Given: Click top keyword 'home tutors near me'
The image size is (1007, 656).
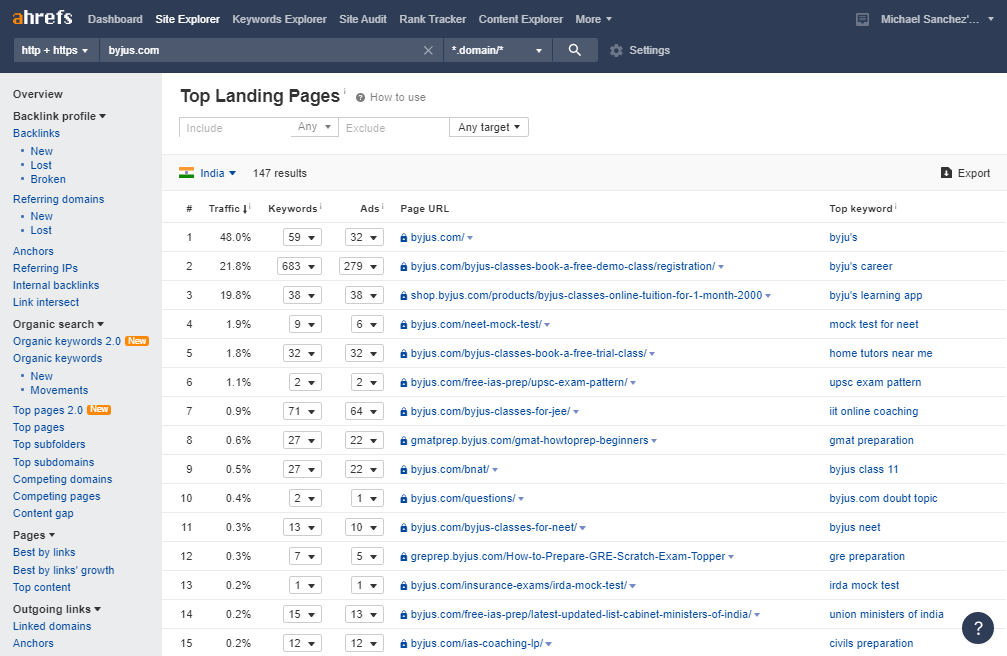Looking at the screenshot, I should click(x=880, y=353).
